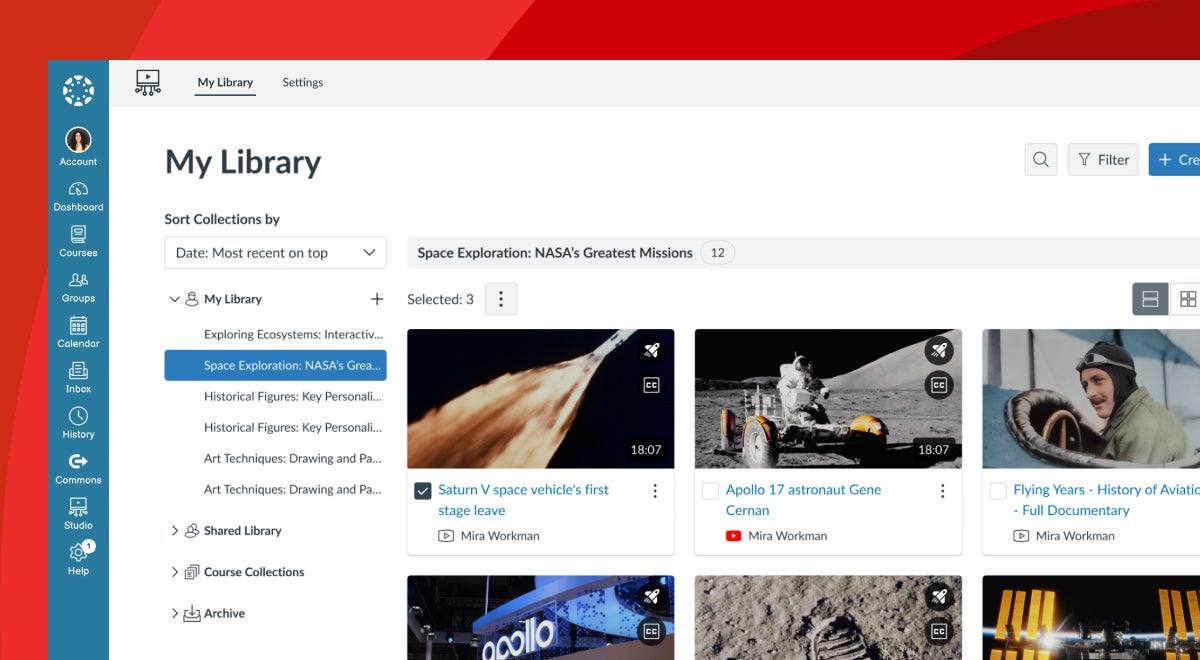Image resolution: width=1200 pixels, height=660 pixels.
Task: Uncheck the Saturn V video checkbox
Action: coord(423,491)
